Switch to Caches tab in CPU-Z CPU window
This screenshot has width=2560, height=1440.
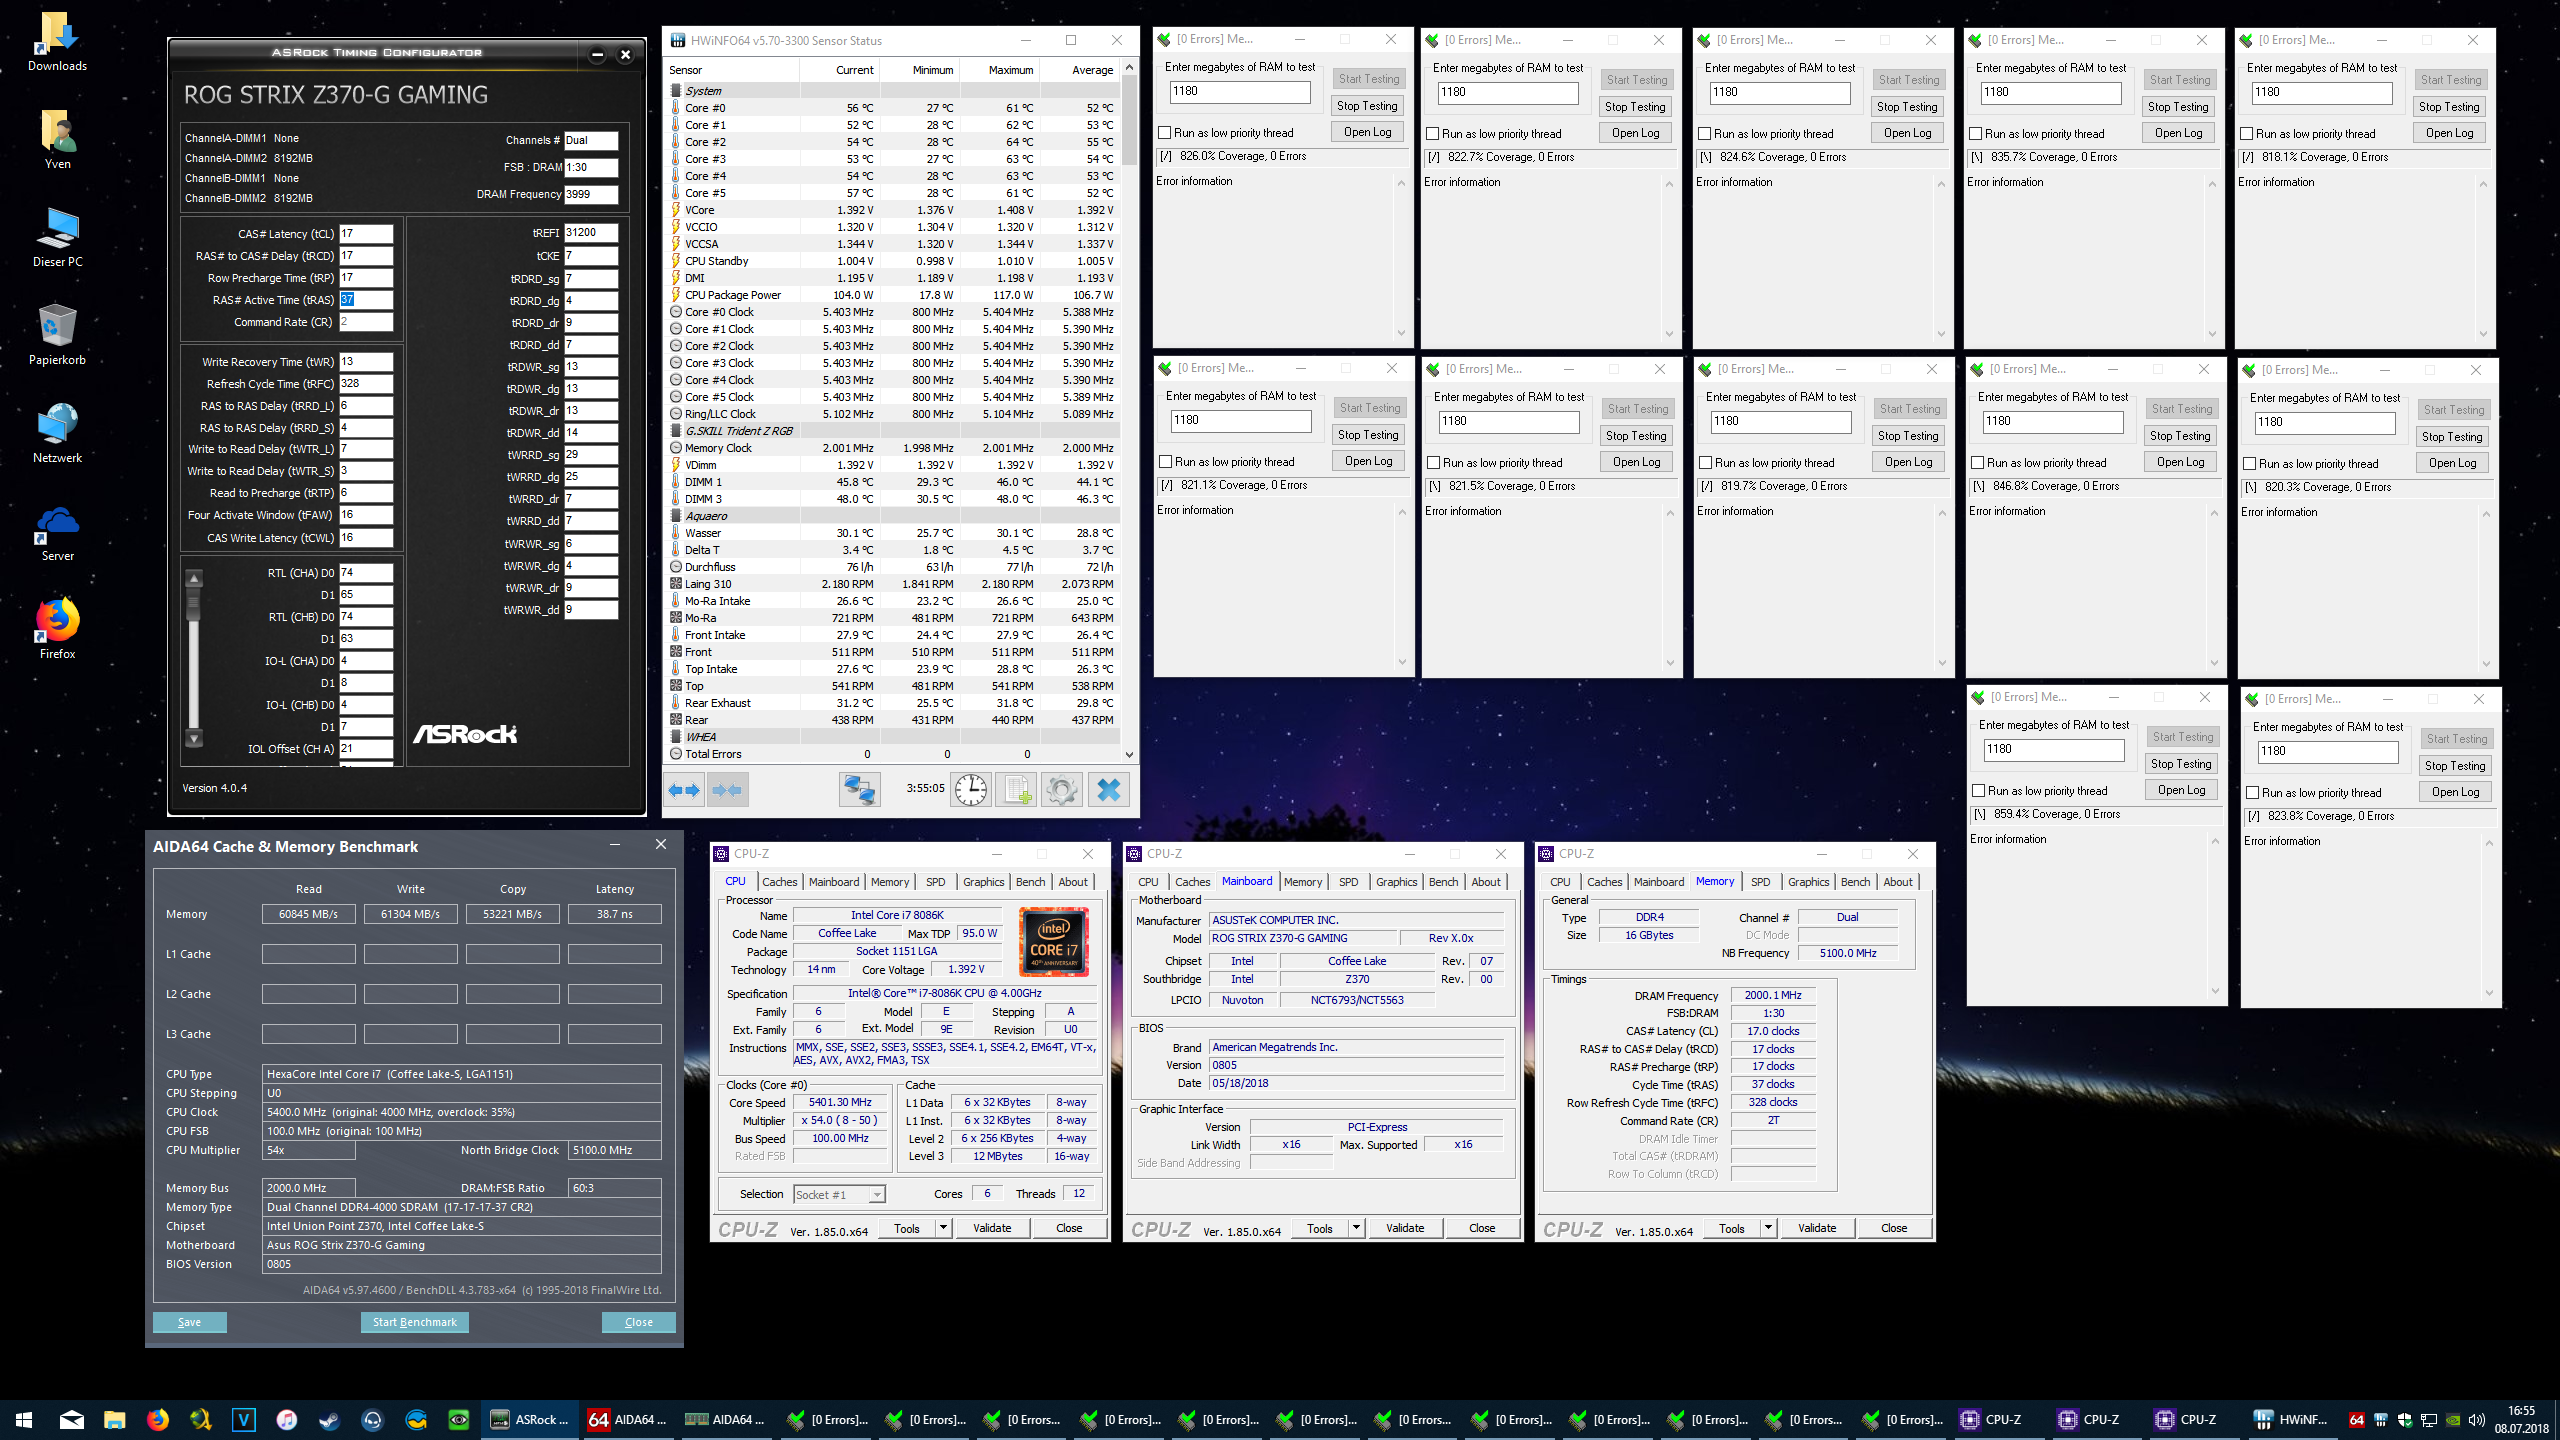tap(779, 882)
